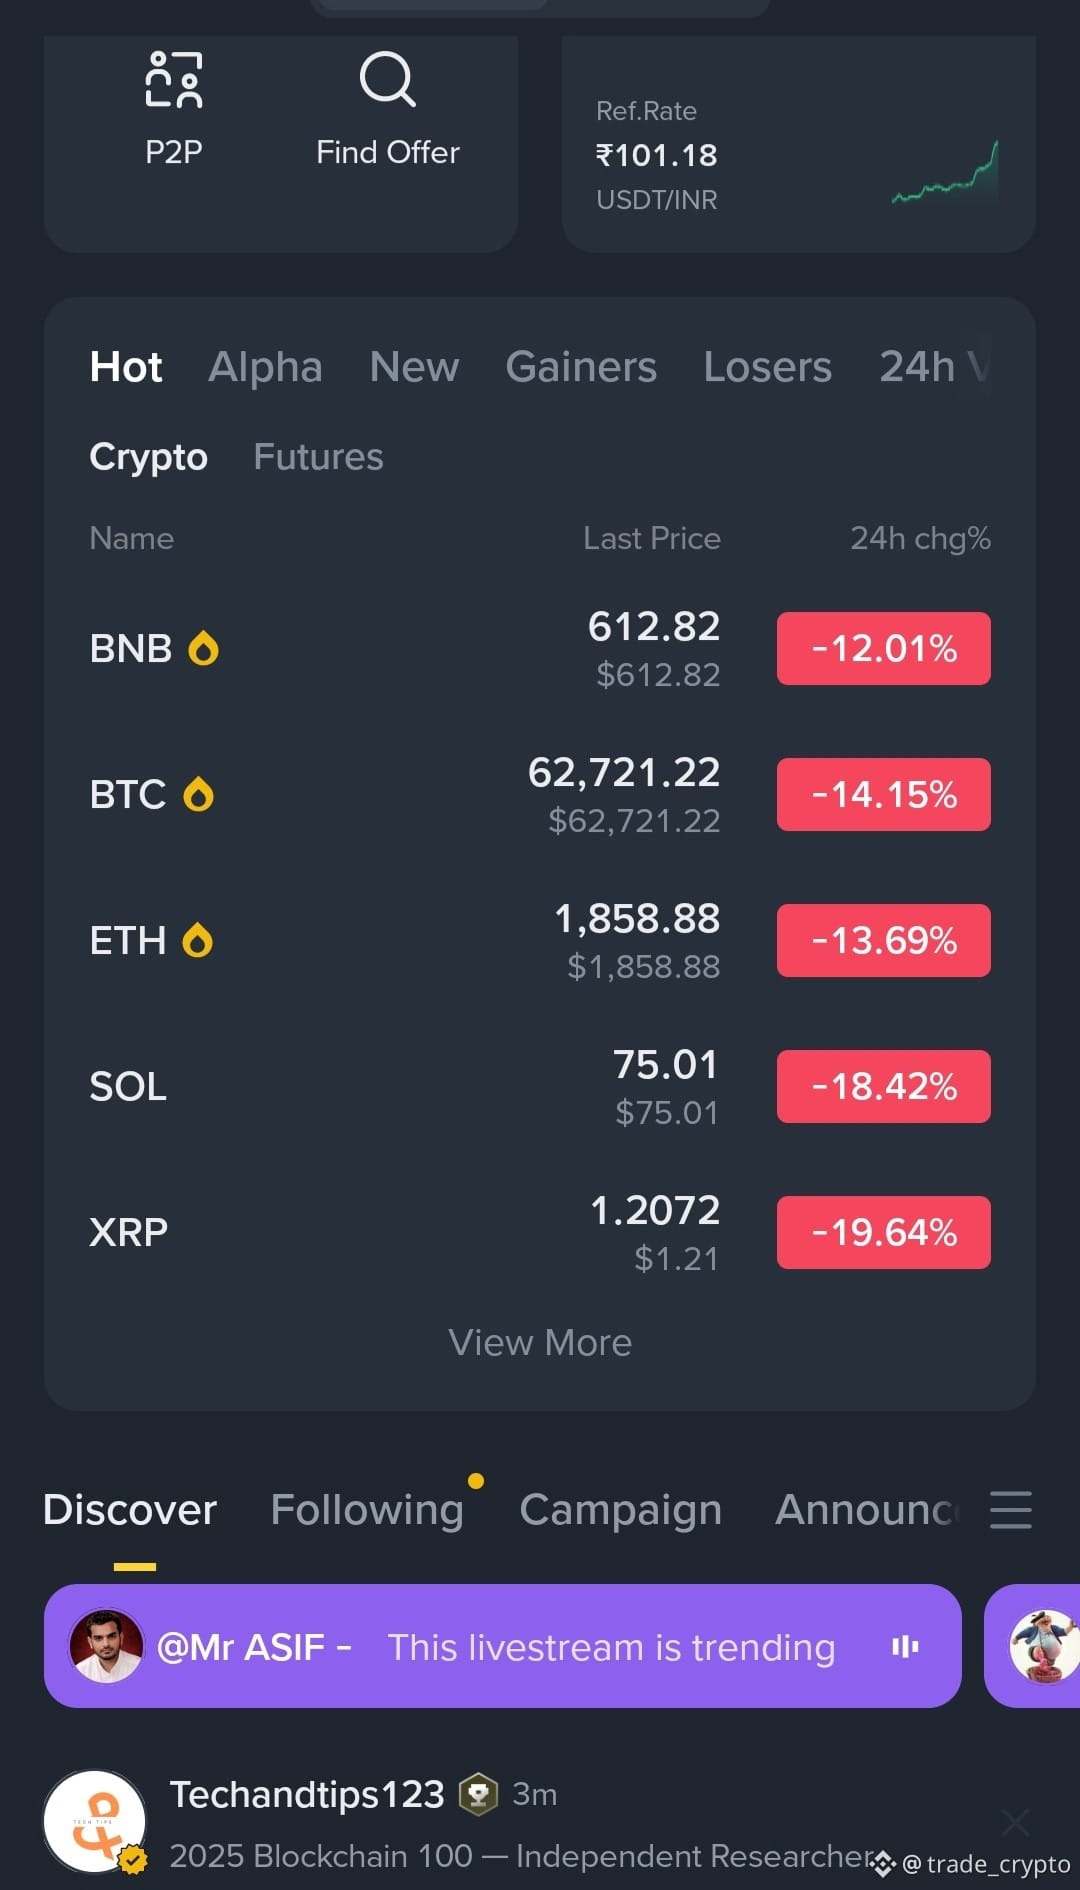This screenshot has width=1080, height=1890.
Task: Dismiss the Techandtips123 post with X
Action: [x=1015, y=1822]
